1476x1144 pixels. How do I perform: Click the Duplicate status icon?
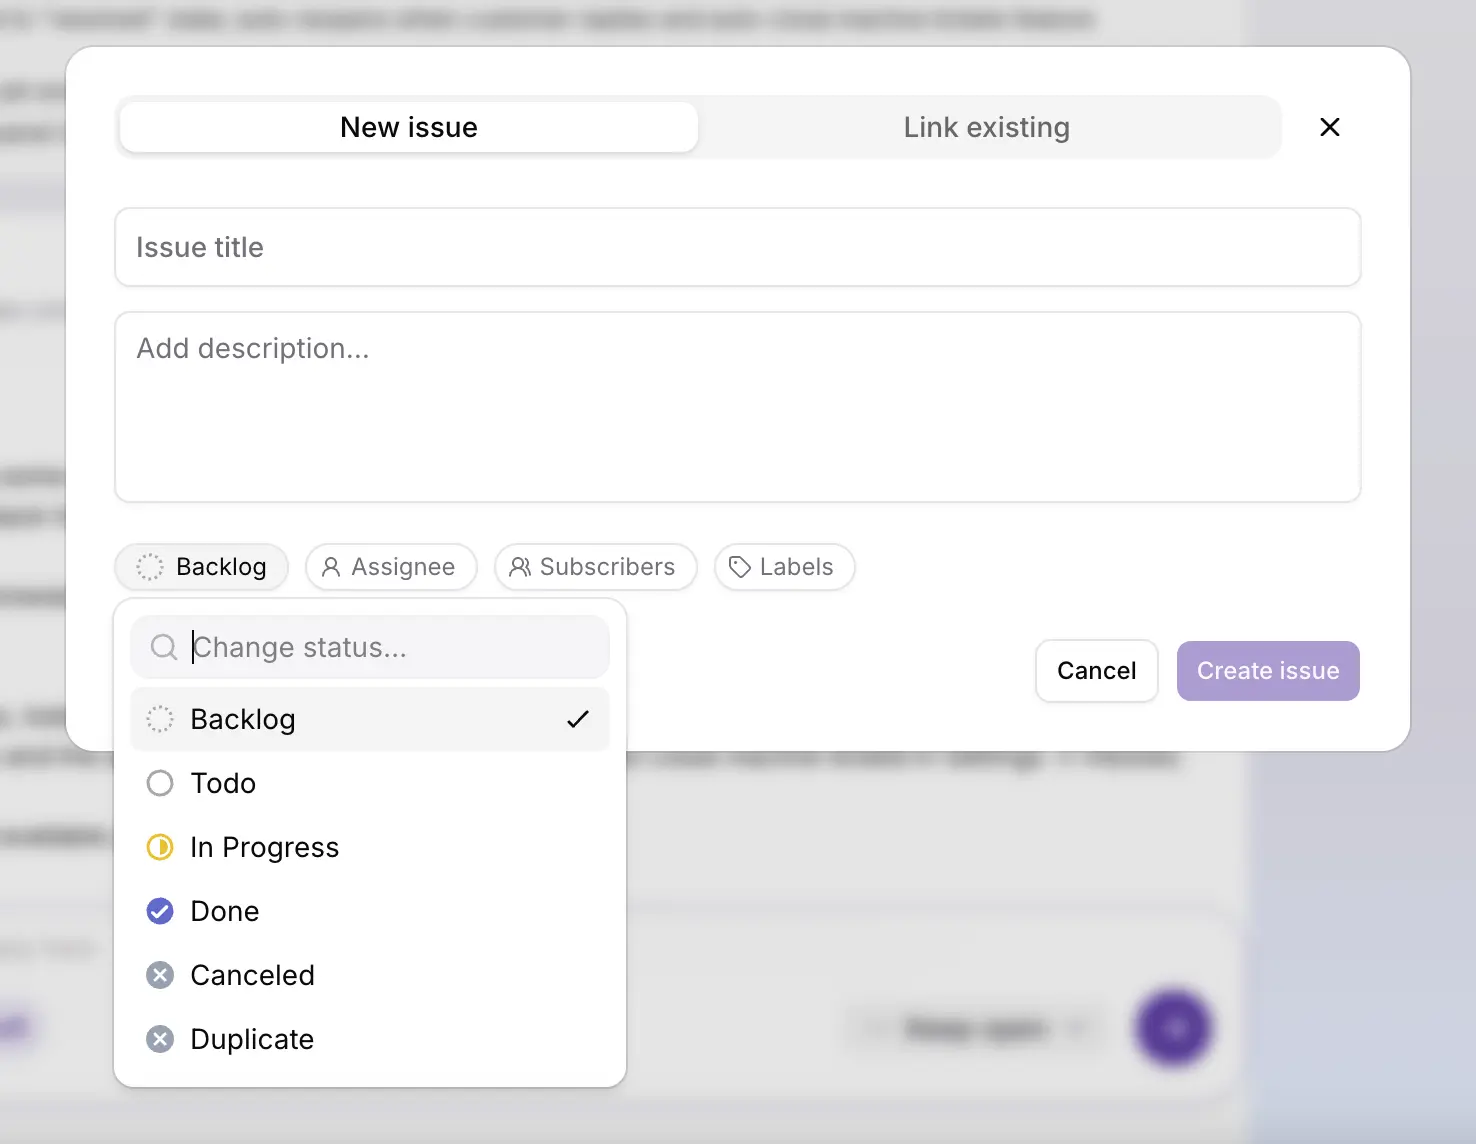[x=160, y=1039]
